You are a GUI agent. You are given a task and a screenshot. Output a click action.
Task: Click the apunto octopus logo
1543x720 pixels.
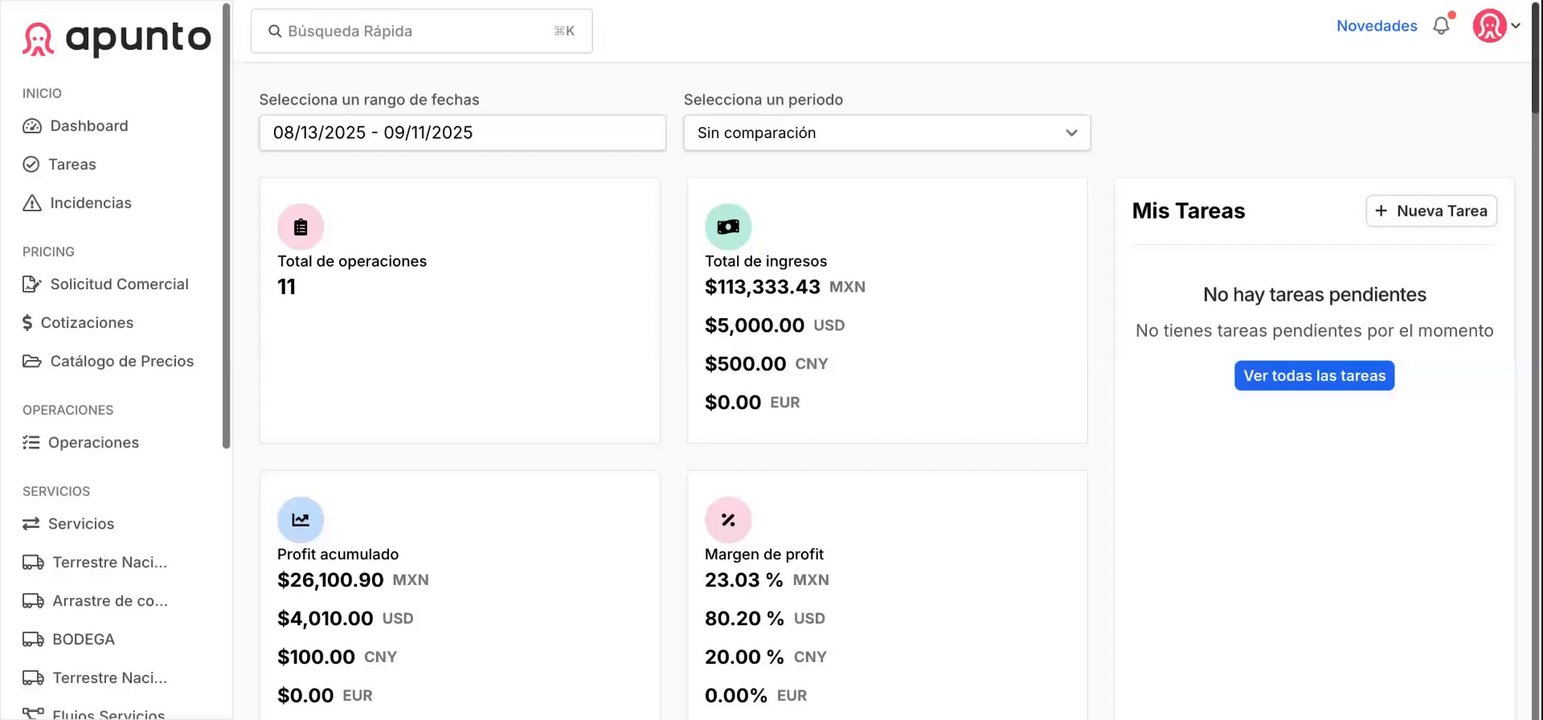(x=39, y=38)
